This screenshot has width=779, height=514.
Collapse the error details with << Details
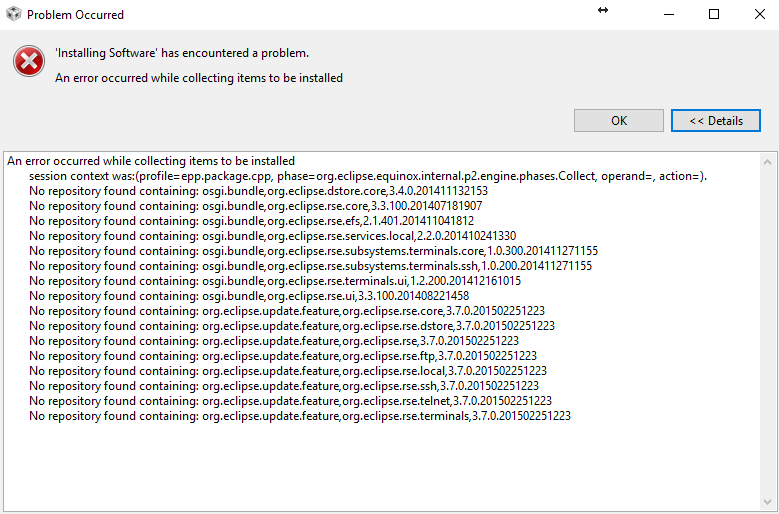(x=716, y=120)
